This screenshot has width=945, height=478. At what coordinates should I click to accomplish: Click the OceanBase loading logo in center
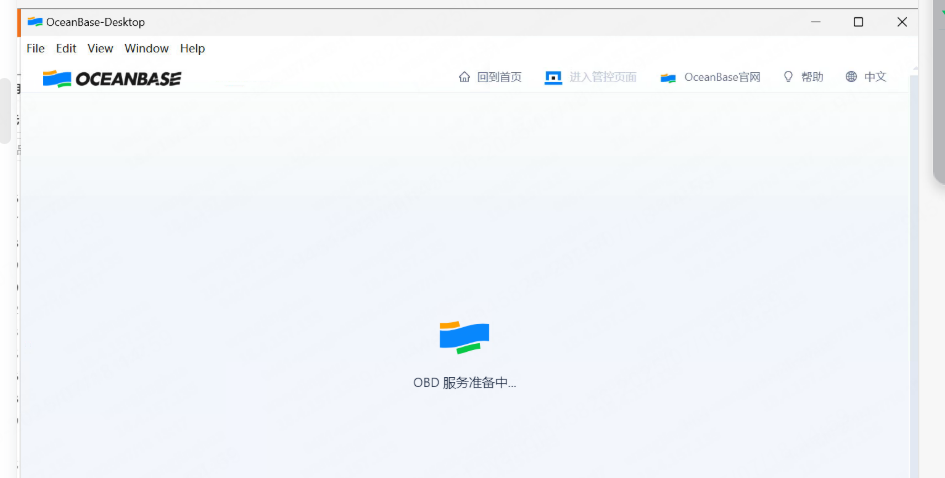coord(464,338)
